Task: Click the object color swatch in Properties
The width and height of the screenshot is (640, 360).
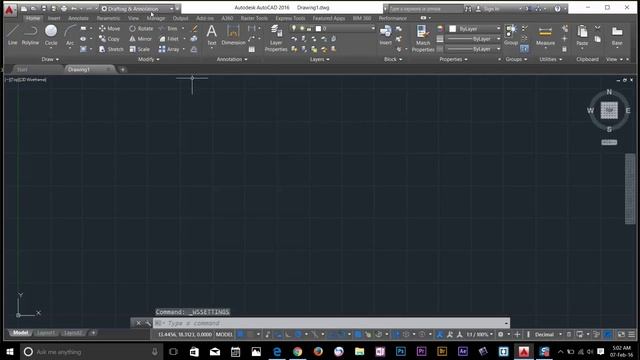Action: [453, 29]
